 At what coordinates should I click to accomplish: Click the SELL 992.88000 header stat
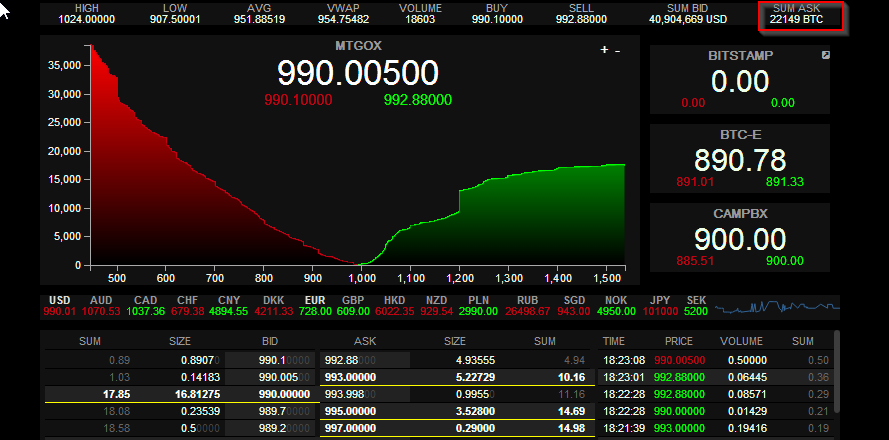pyautogui.click(x=581, y=14)
